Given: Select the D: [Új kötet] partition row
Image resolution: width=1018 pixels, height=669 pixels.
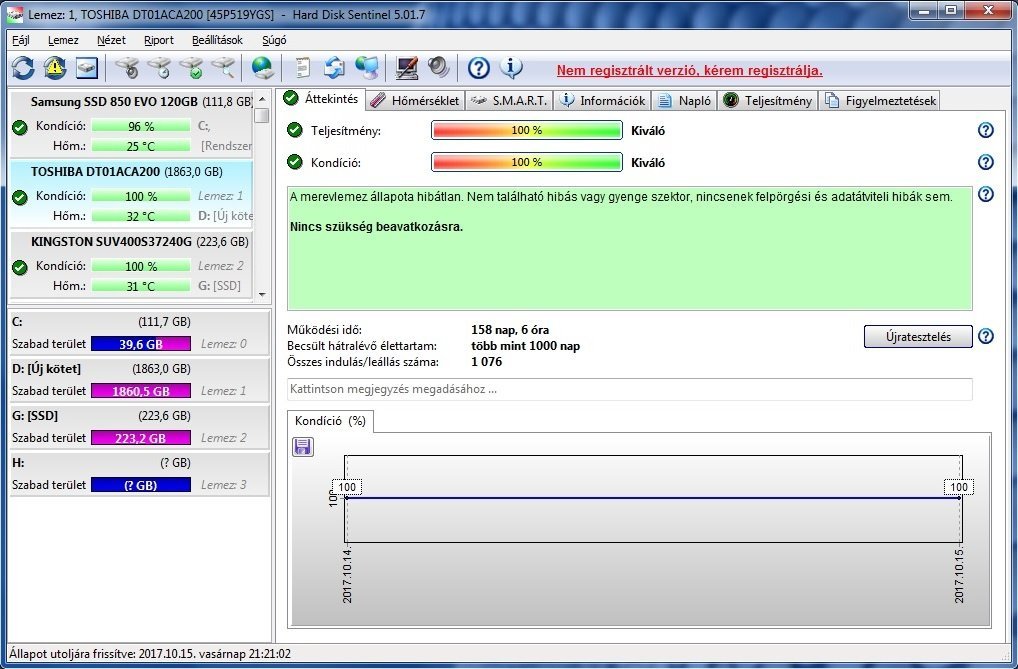Looking at the screenshot, I should click(x=140, y=380).
